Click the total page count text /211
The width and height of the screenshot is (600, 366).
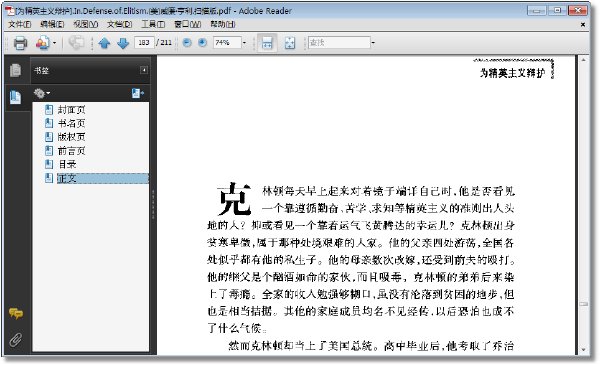coord(164,42)
